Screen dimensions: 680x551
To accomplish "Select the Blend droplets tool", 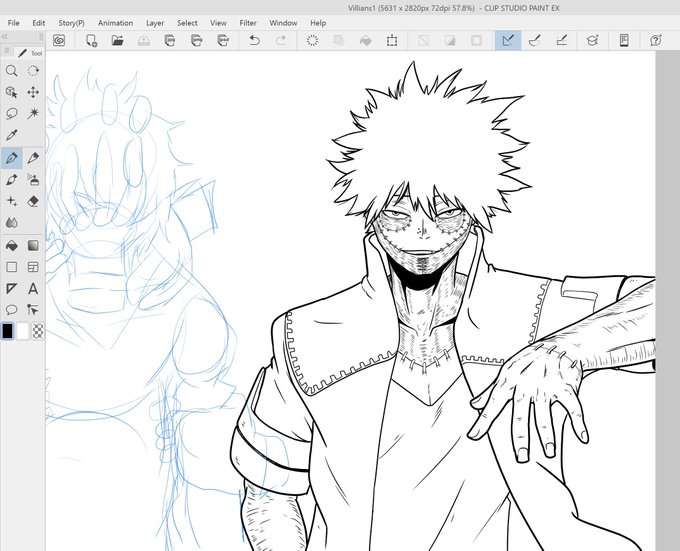I will [x=12, y=223].
